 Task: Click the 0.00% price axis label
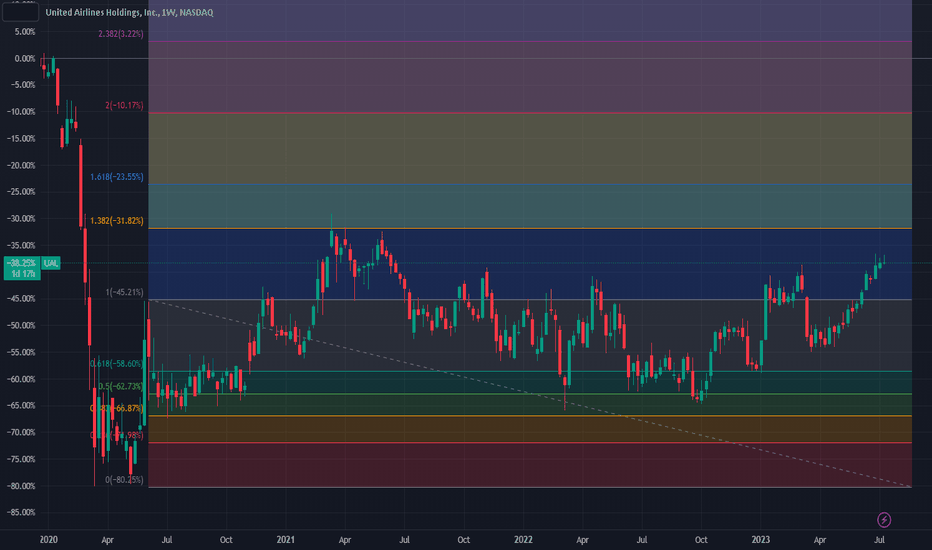pyautogui.click(x=24, y=58)
